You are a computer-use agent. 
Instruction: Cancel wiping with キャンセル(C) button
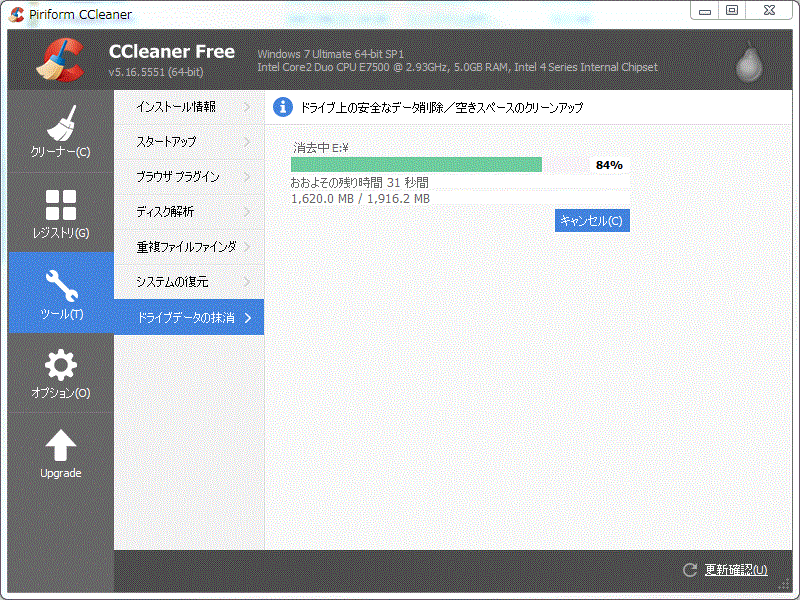pos(592,220)
